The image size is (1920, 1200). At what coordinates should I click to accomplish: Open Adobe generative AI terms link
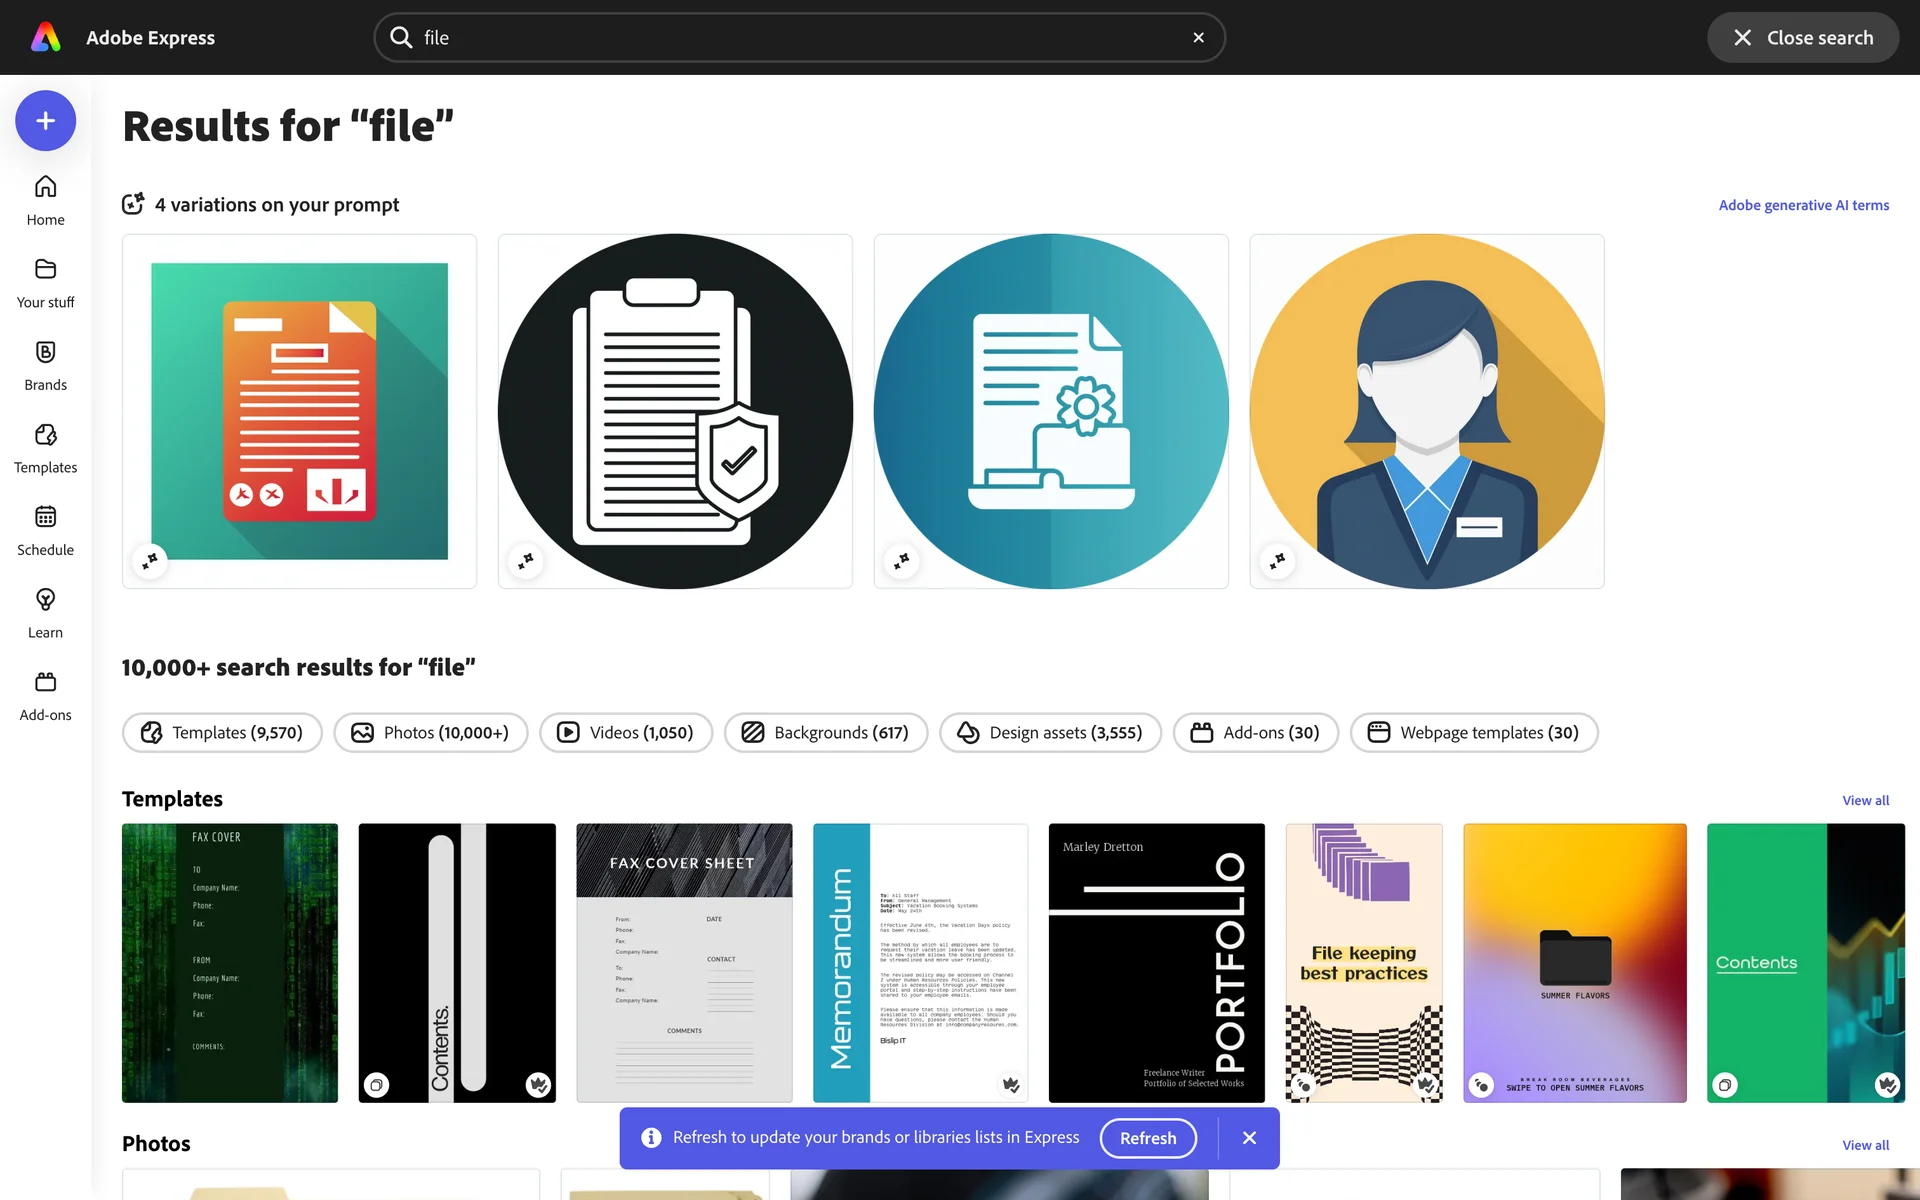point(1803,205)
